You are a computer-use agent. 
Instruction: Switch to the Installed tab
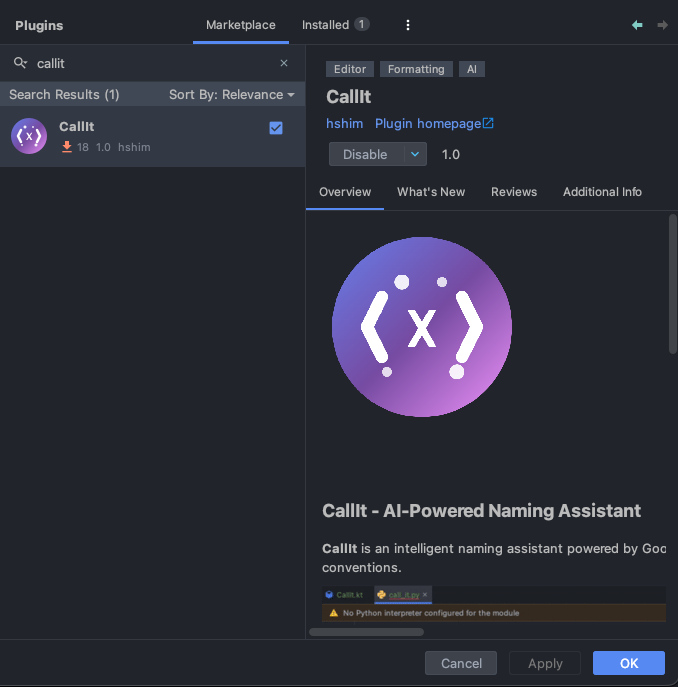tap(334, 25)
